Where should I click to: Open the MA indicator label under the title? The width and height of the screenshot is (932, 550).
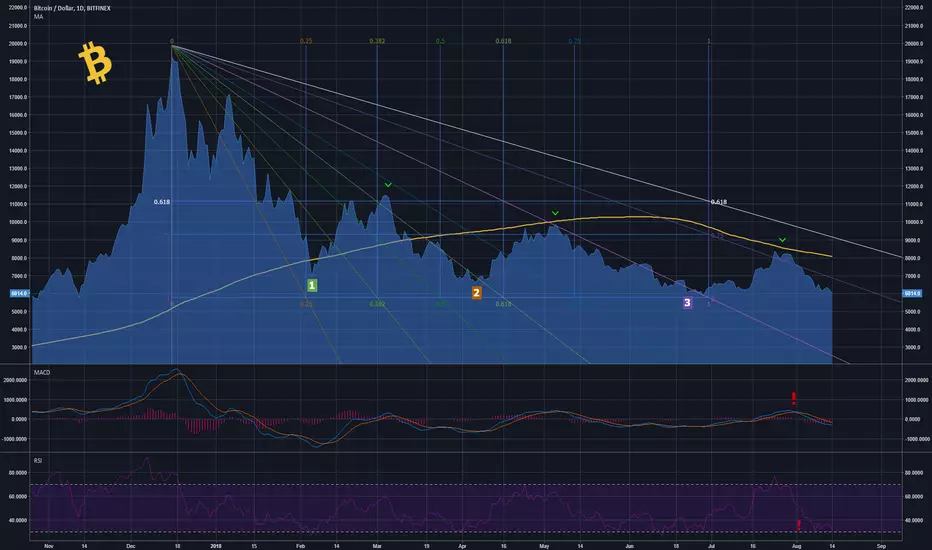tap(38, 17)
